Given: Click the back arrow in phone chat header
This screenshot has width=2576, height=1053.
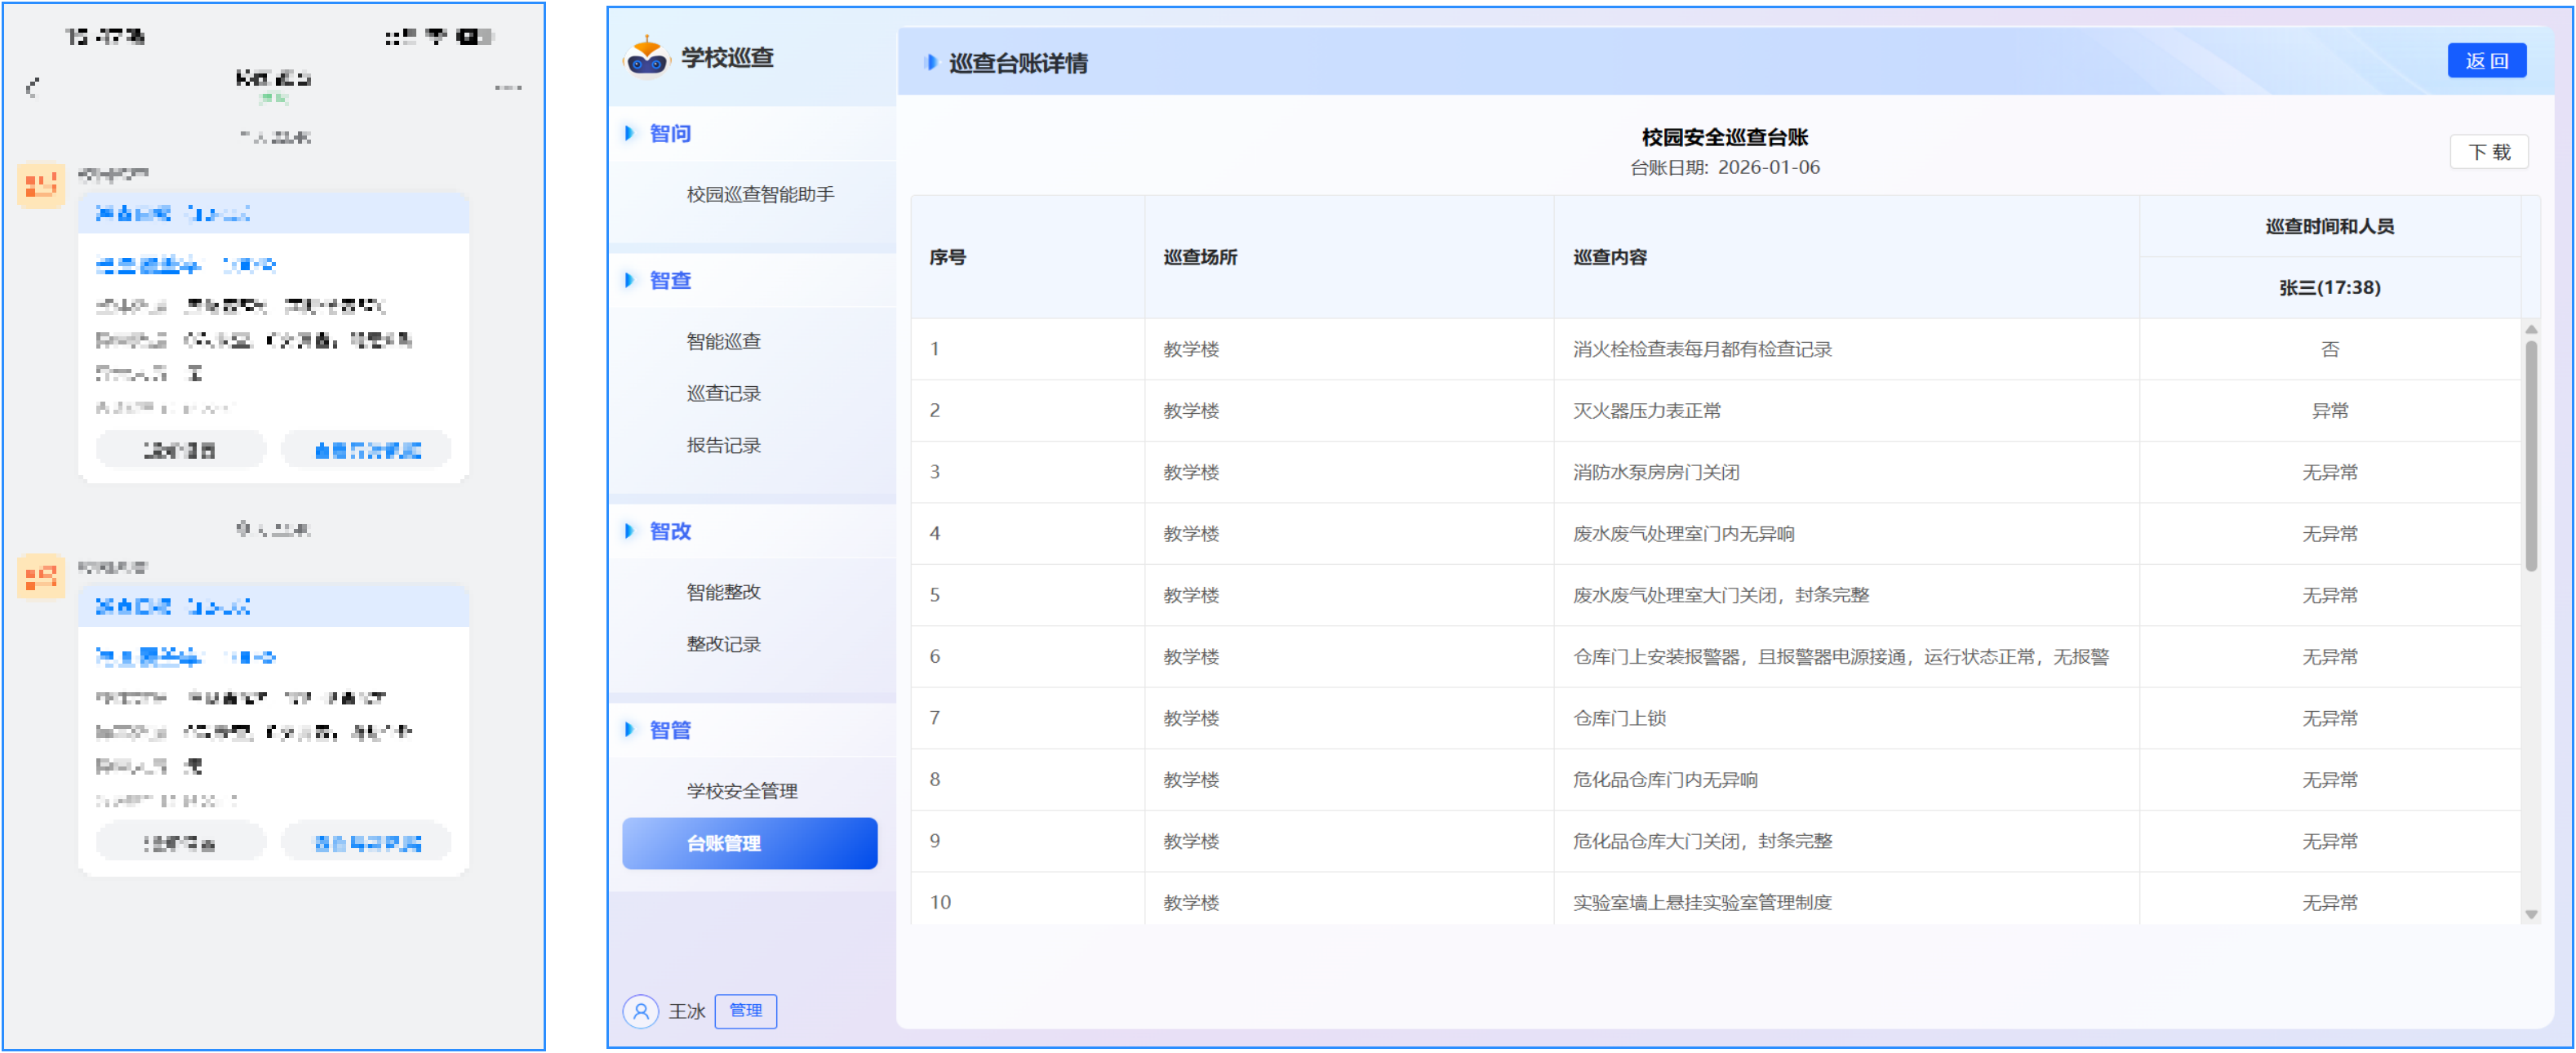Looking at the screenshot, I should [x=33, y=88].
